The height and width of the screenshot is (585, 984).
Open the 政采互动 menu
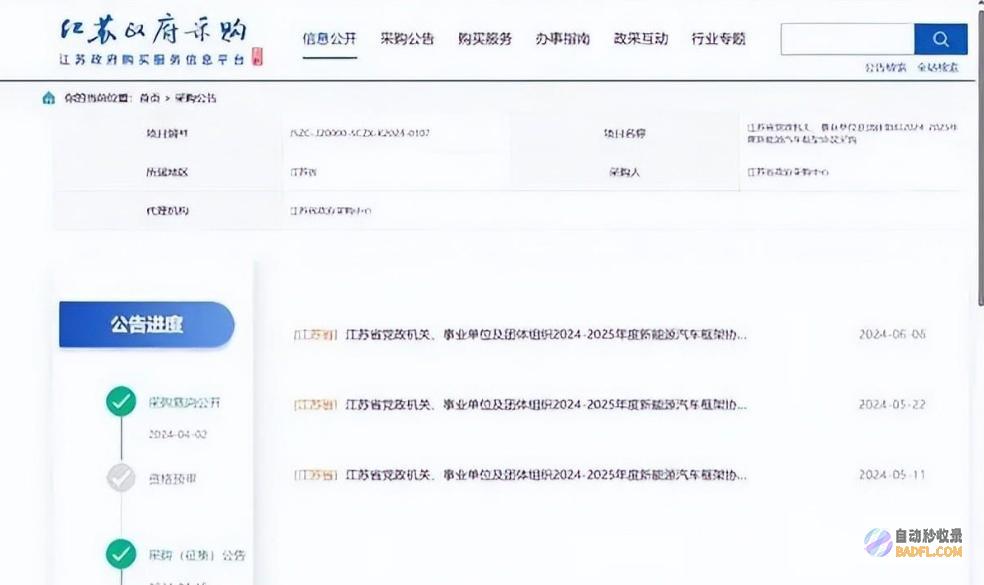(641, 39)
